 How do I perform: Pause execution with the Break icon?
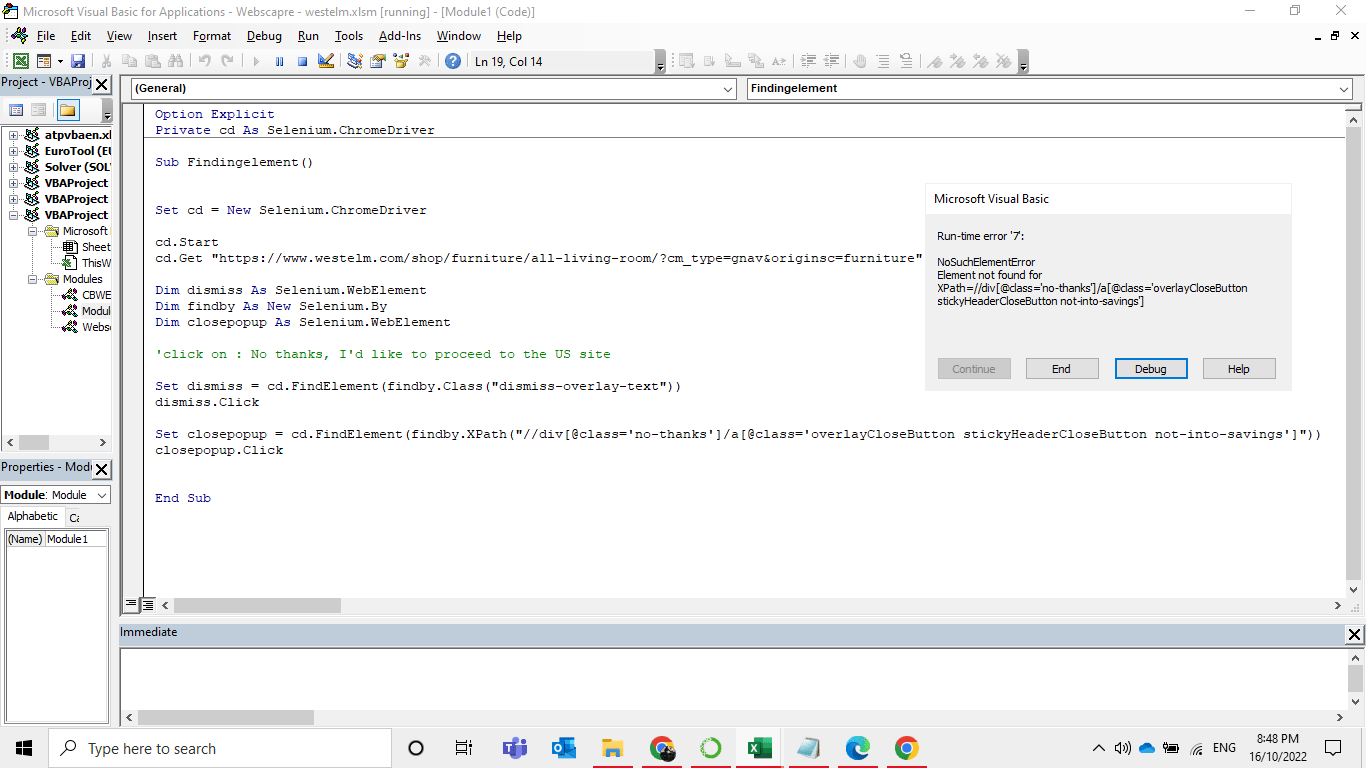(278, 60)
